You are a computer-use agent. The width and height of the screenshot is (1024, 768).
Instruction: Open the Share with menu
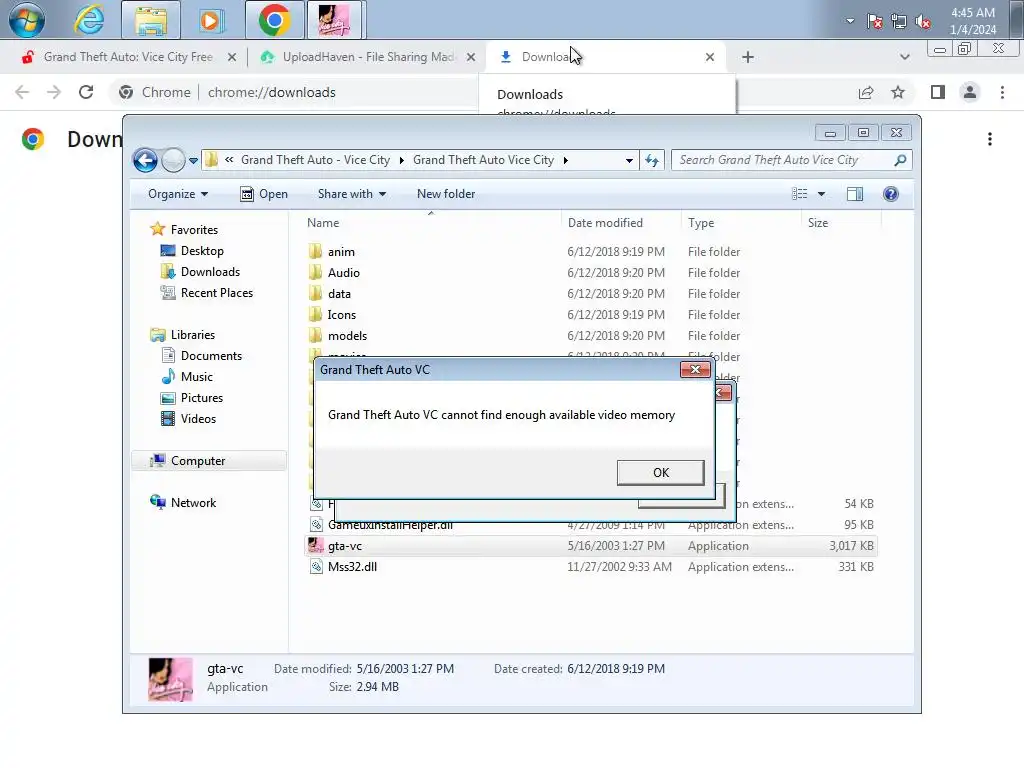point(352,194)
